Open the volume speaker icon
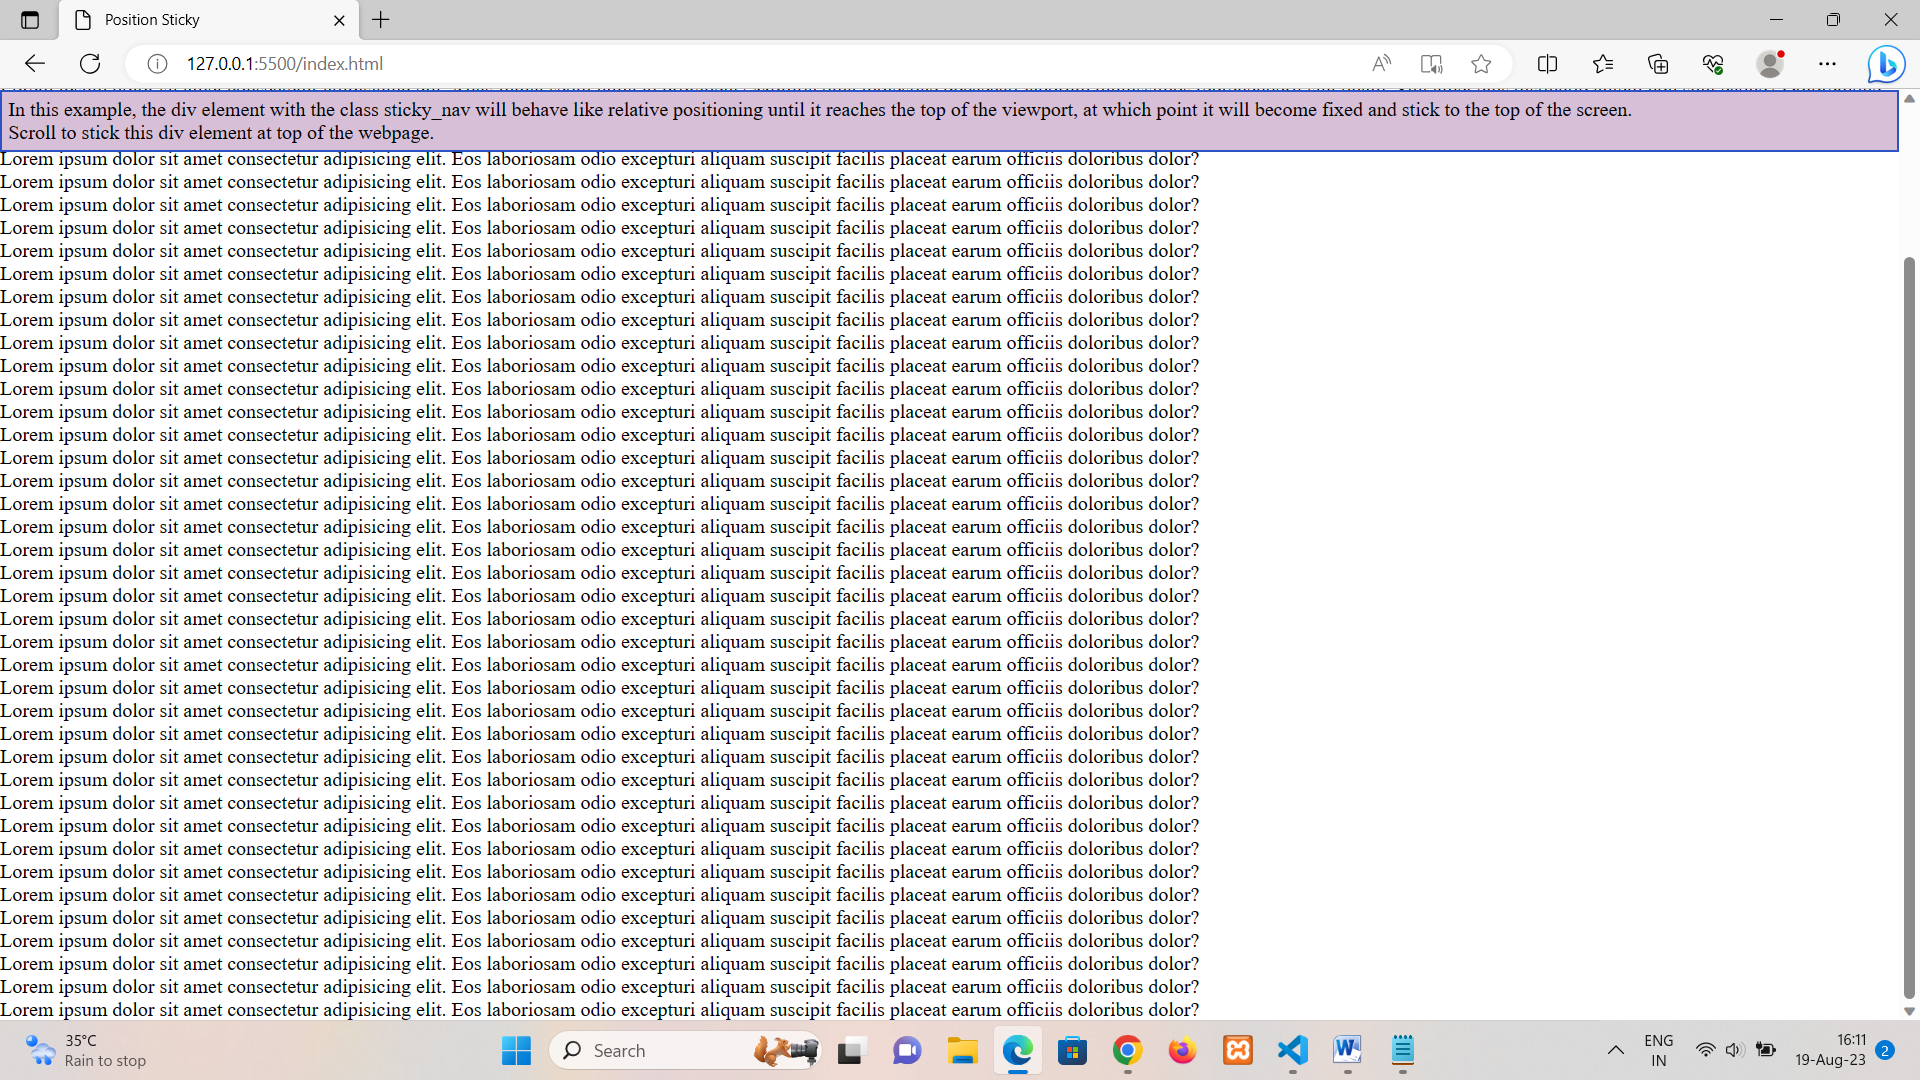This screenshot has height=1080, width=1920. [1734, 1050]
